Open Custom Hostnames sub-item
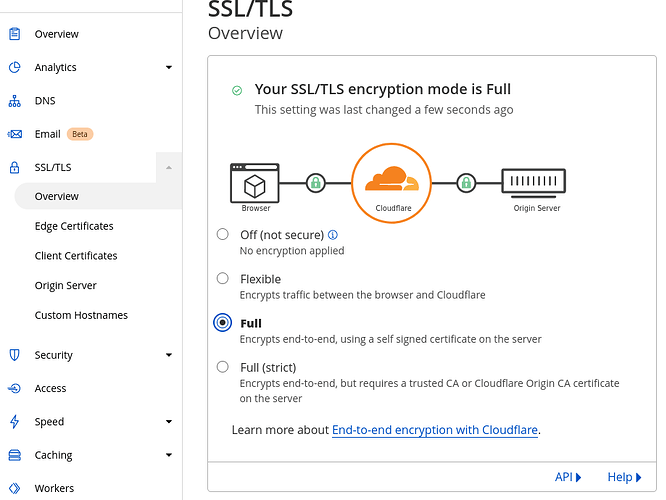 (81, 315)
